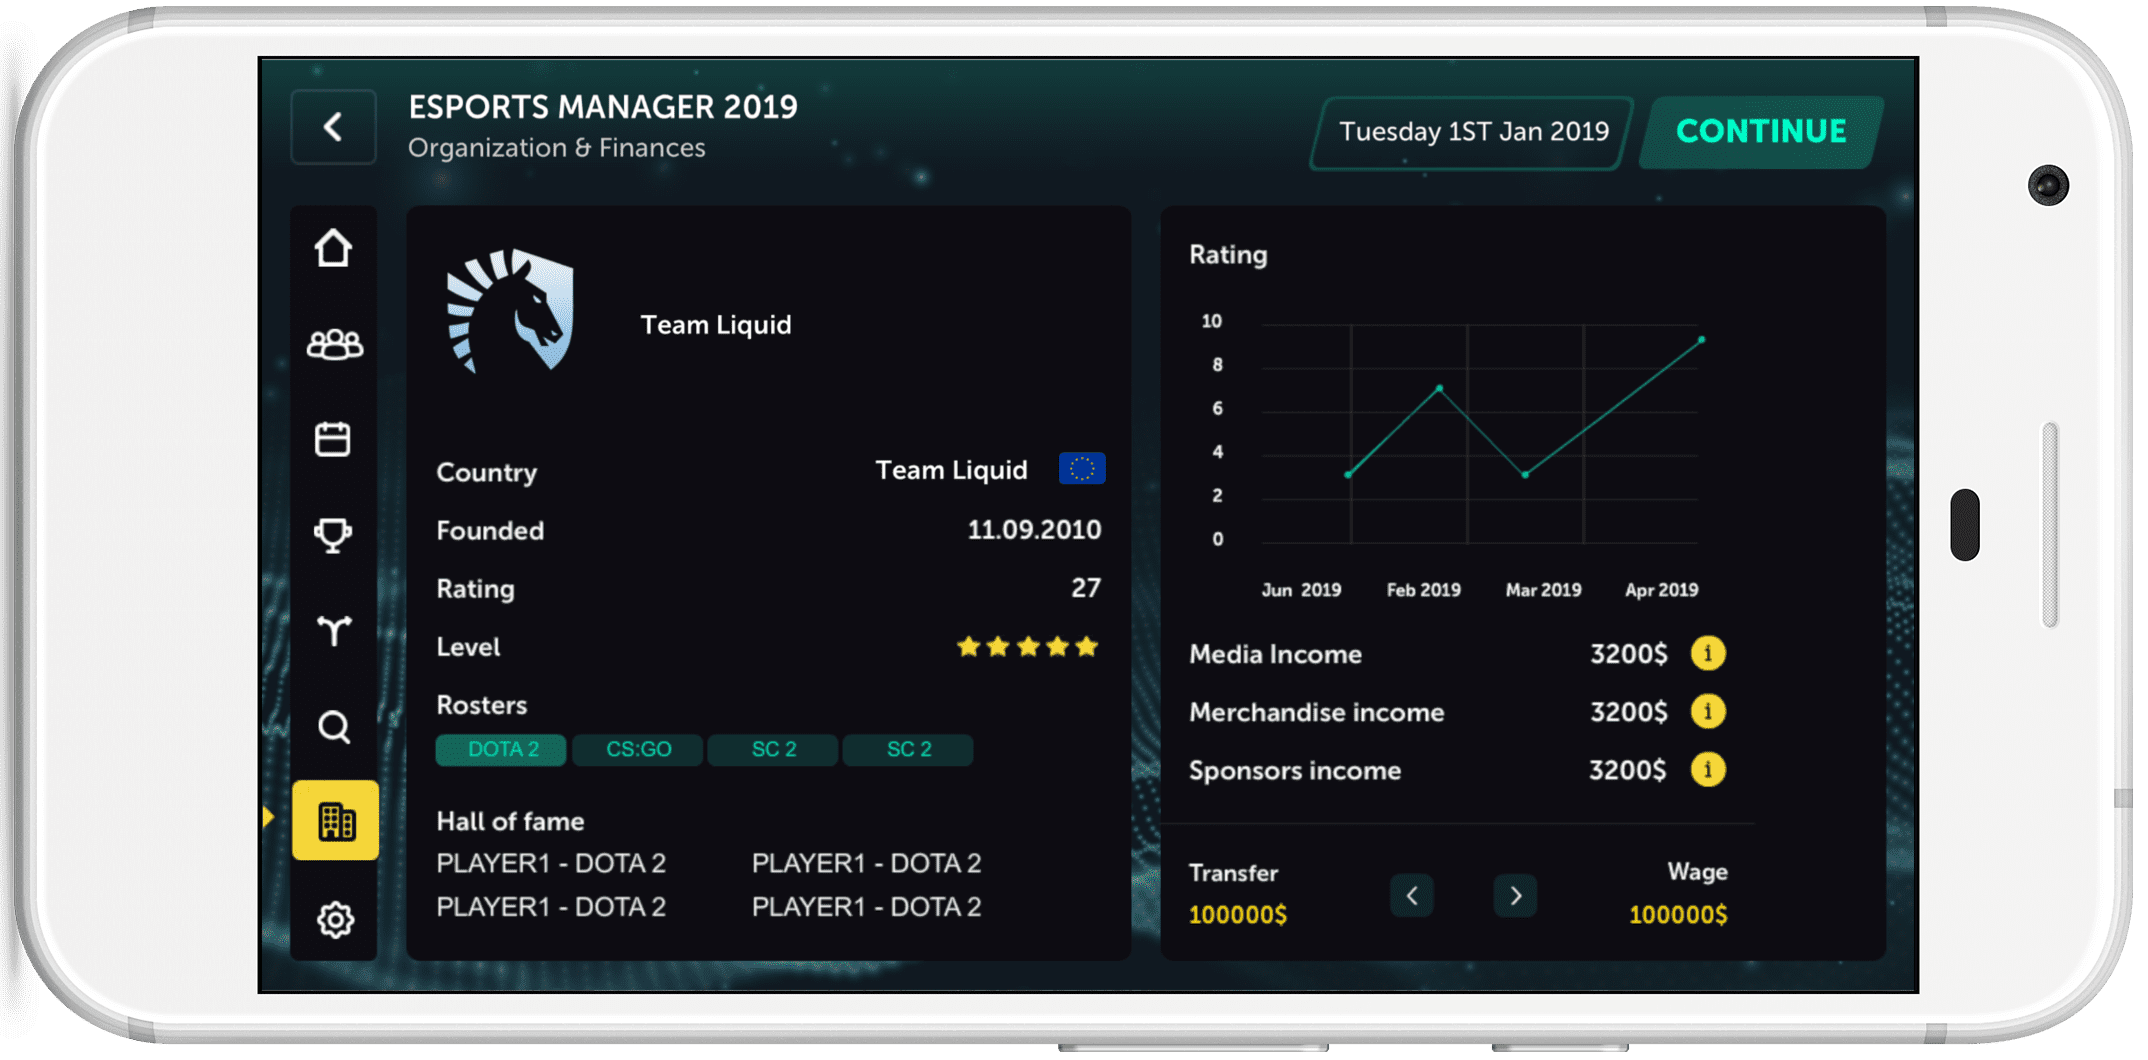Click the five-star Level rating
The width and height of the screenshot is (2148, 1060).
[1028, 647]
